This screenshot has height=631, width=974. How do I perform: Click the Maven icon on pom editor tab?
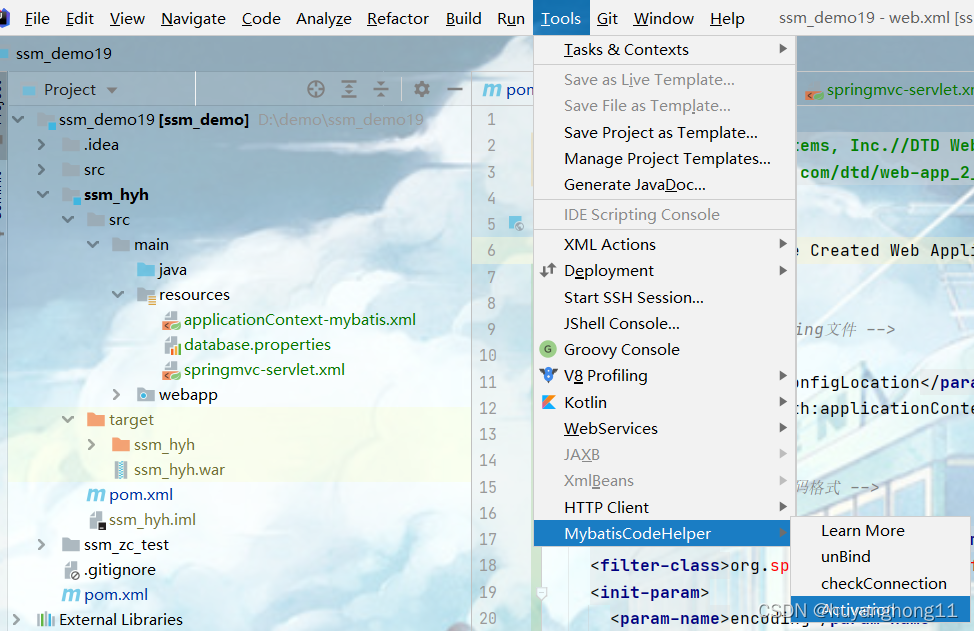(492, 90)
